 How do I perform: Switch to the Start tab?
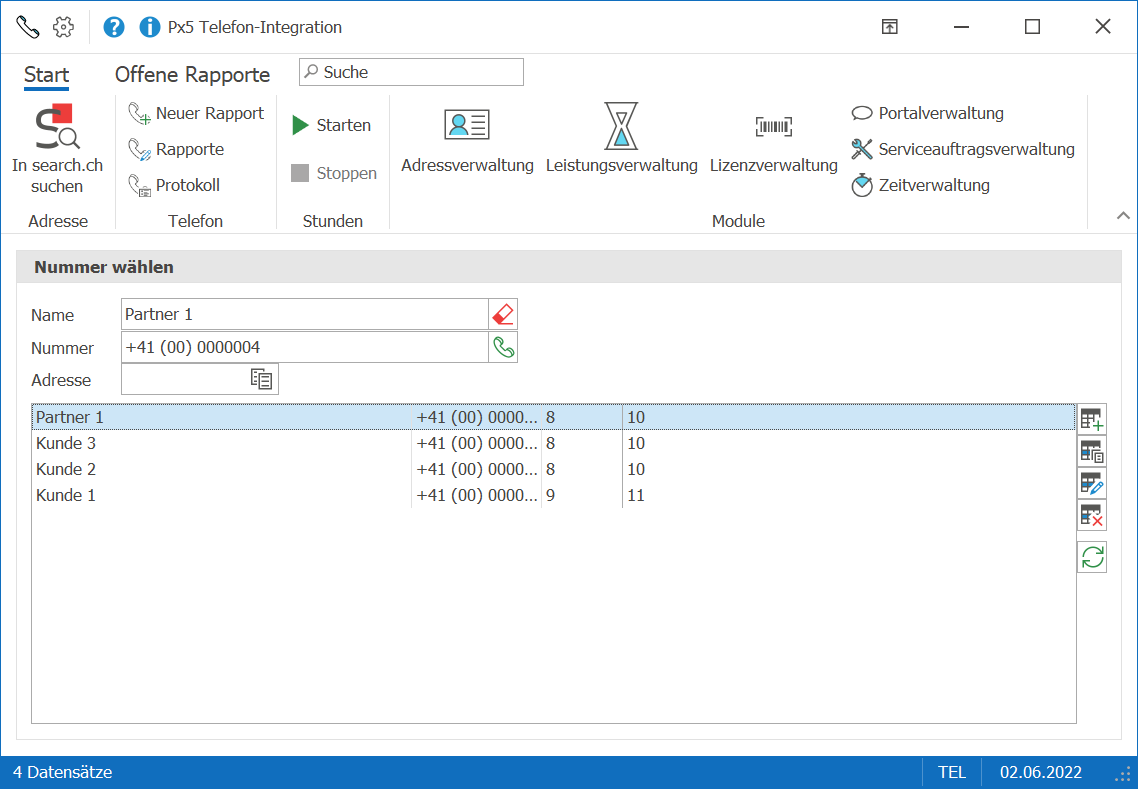point(46,75)
